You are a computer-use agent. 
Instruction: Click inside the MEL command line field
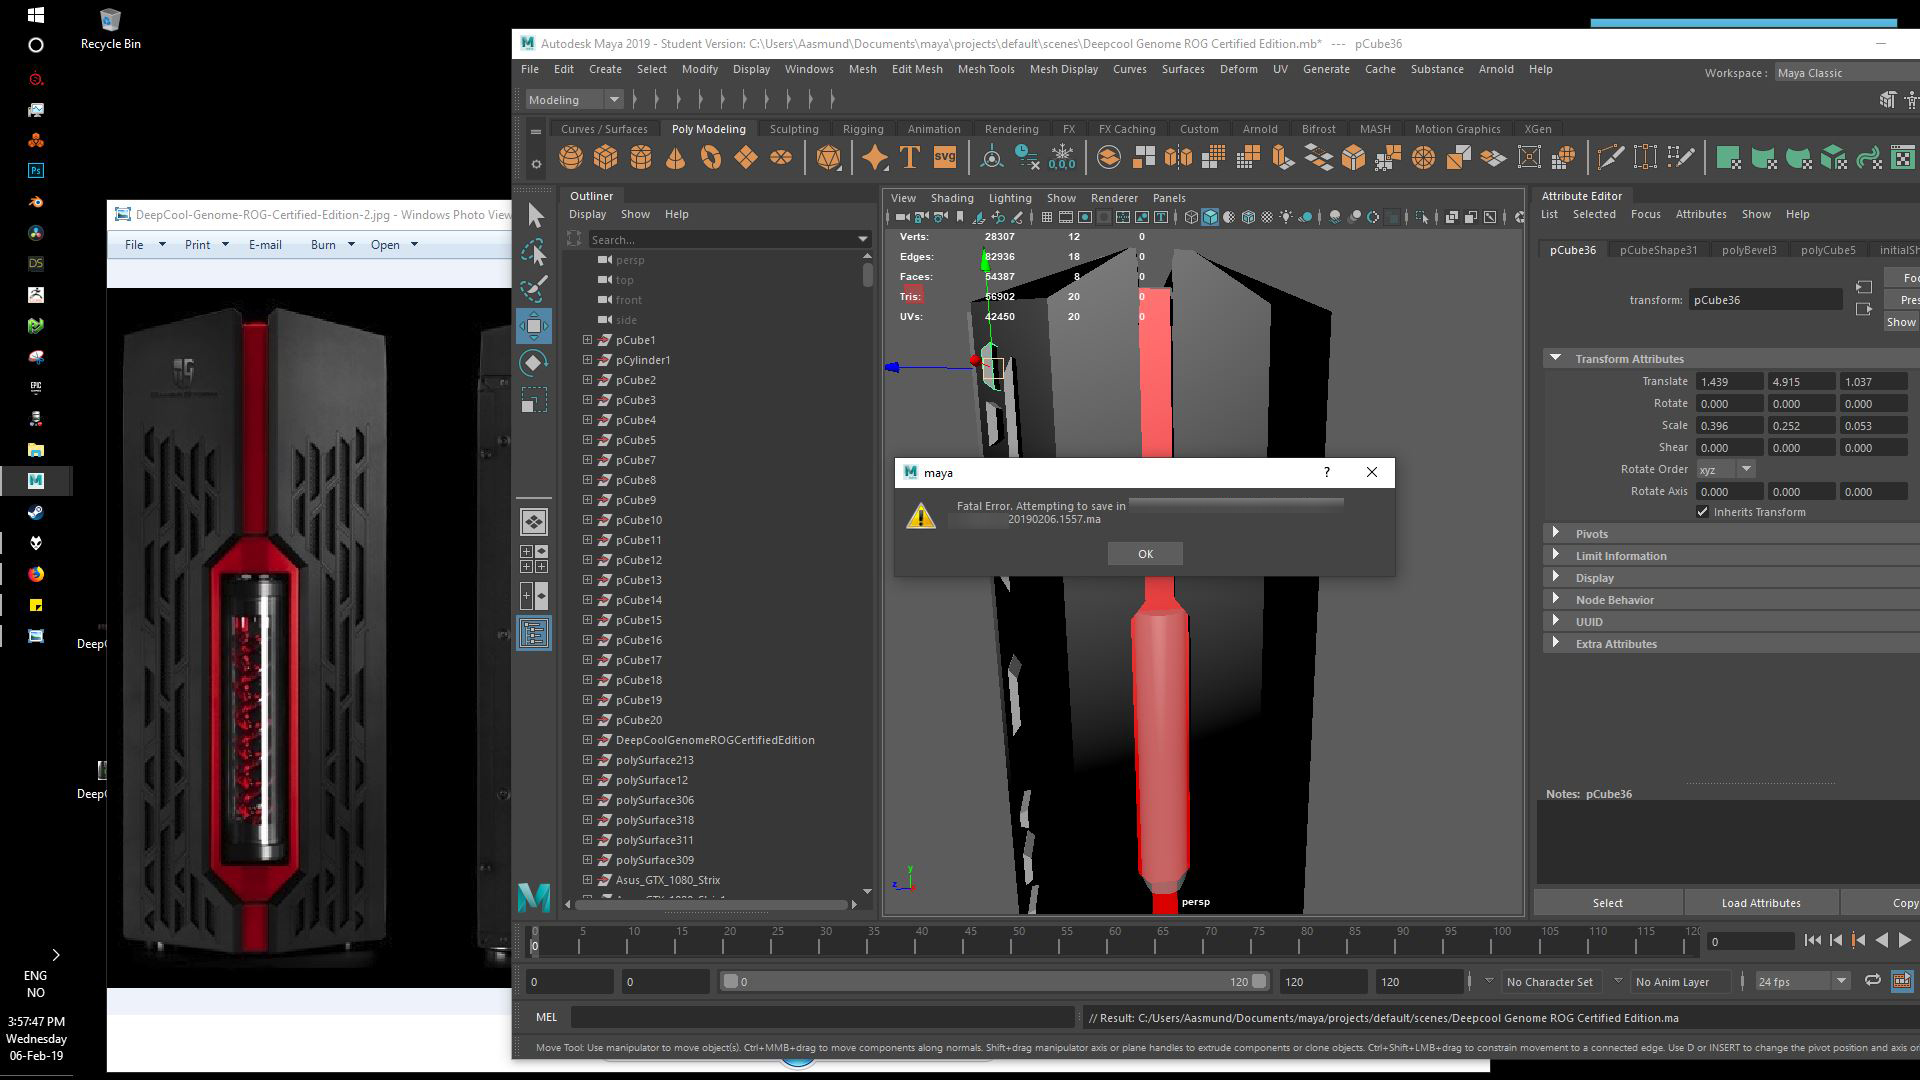(x=820, y=1017)
